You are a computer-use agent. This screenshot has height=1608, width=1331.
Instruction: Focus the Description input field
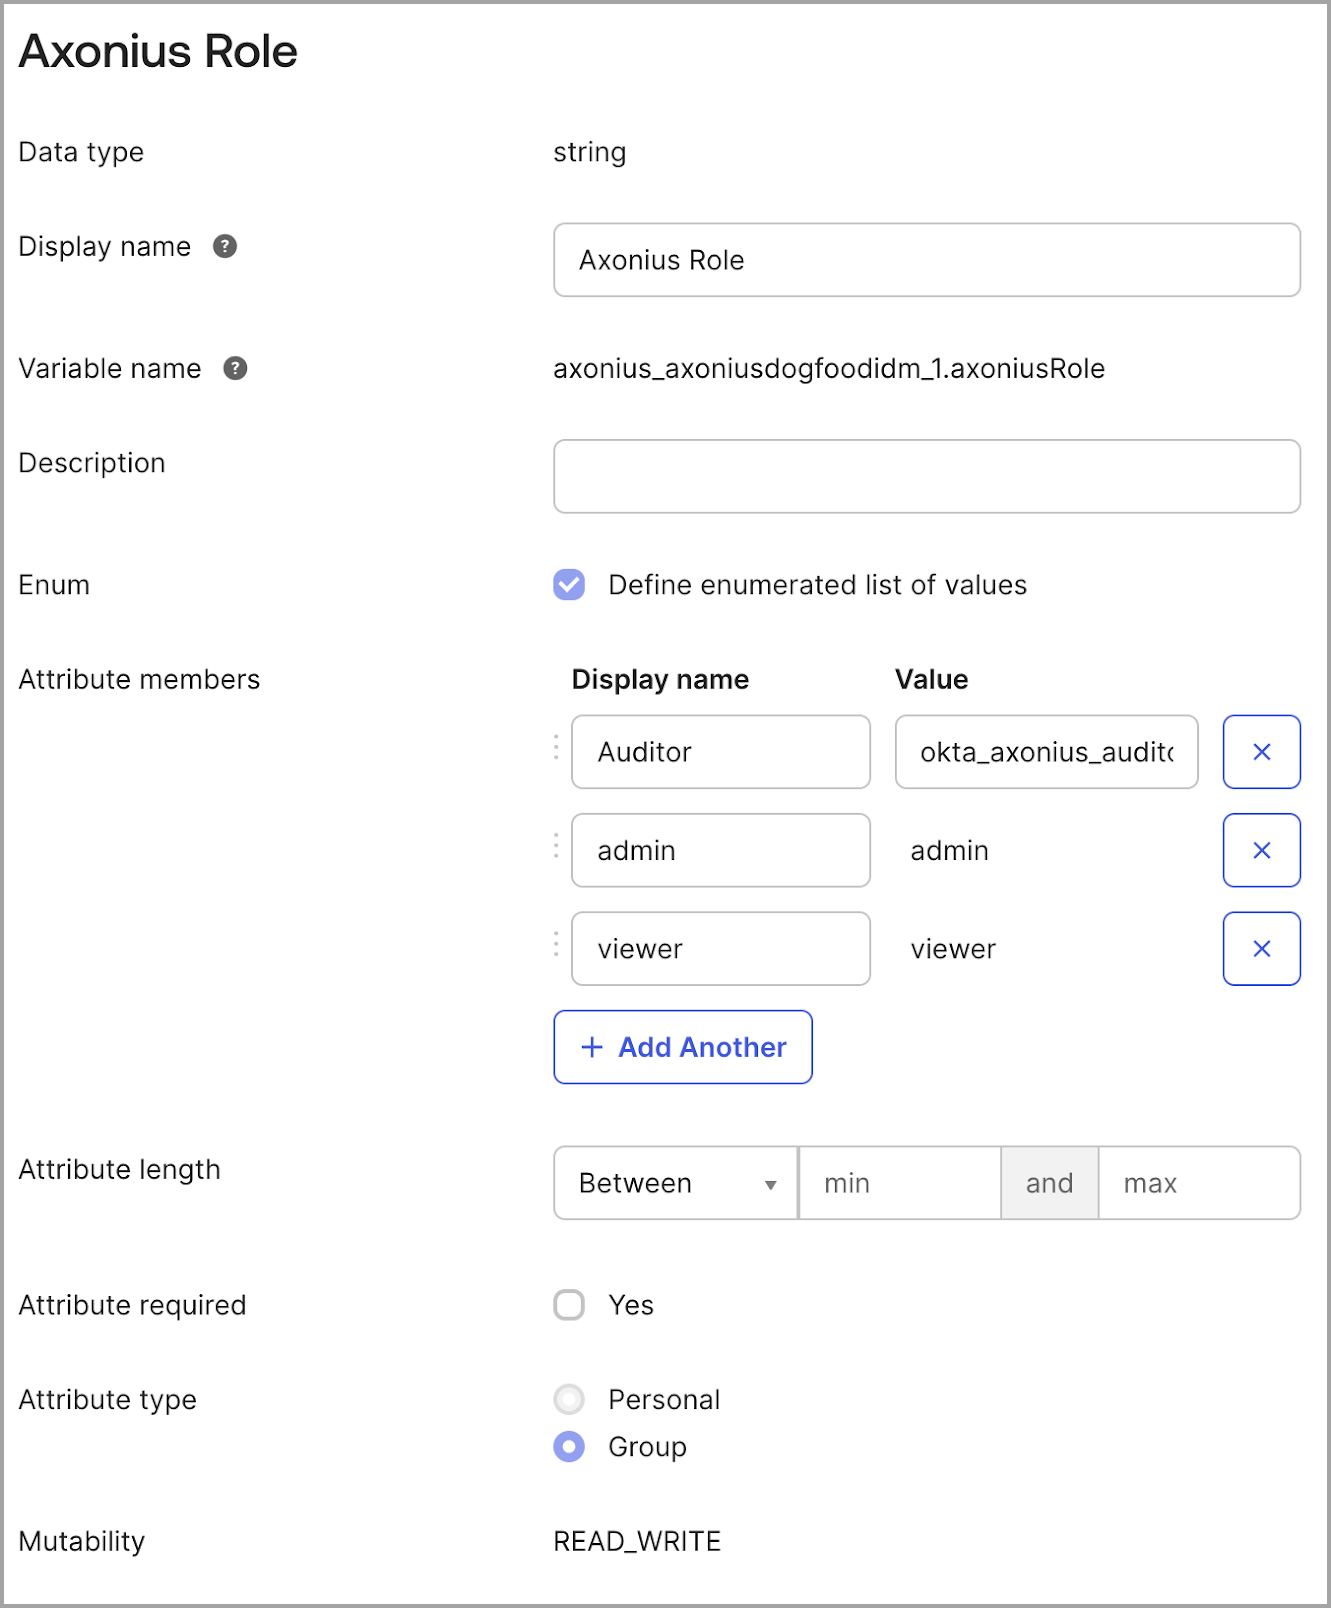pos(927,476)
